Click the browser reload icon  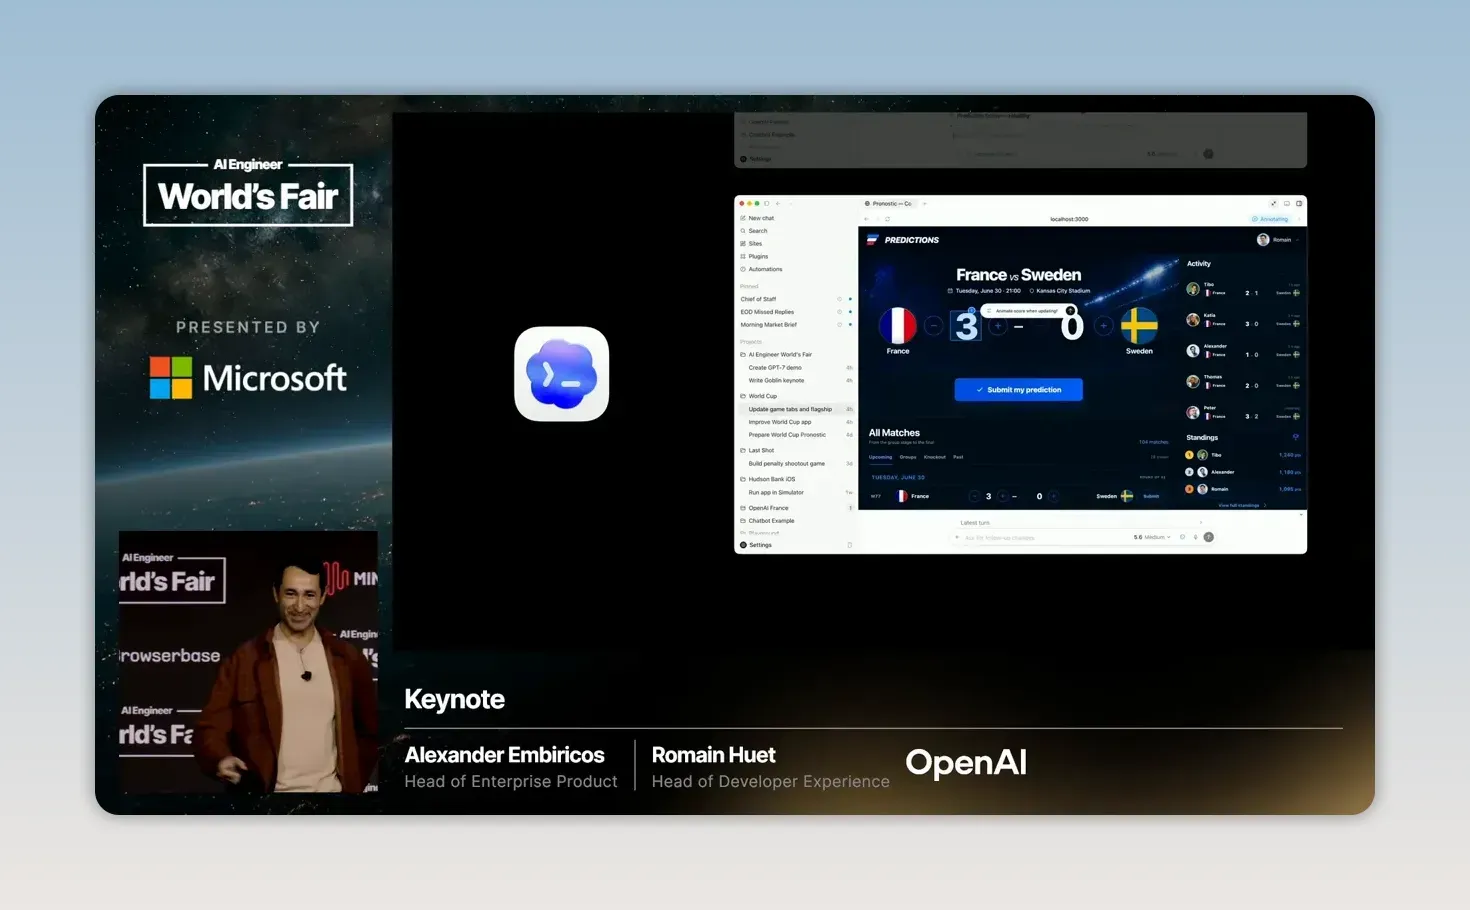click(887, 219)
